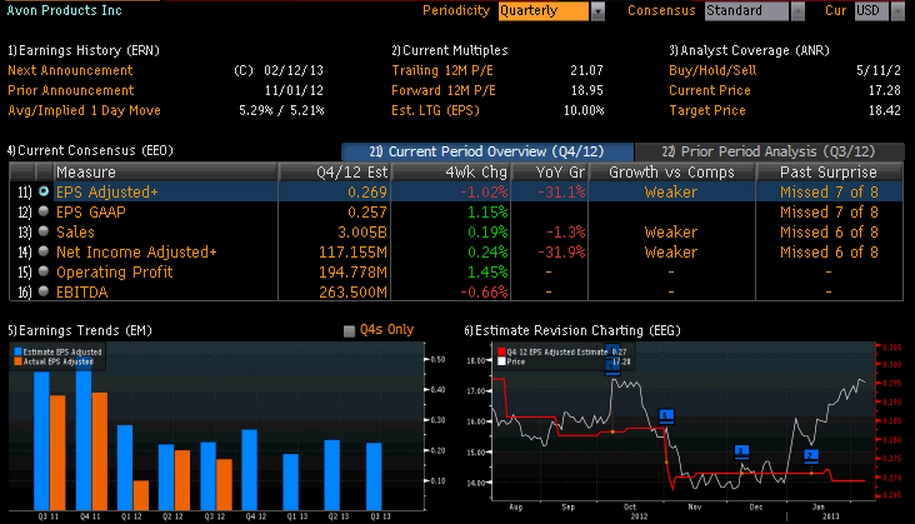Click the Q1 13 estimate bar in Earnings Trends
This screenshot has width=915, height=524.
(x=291, y=482)
